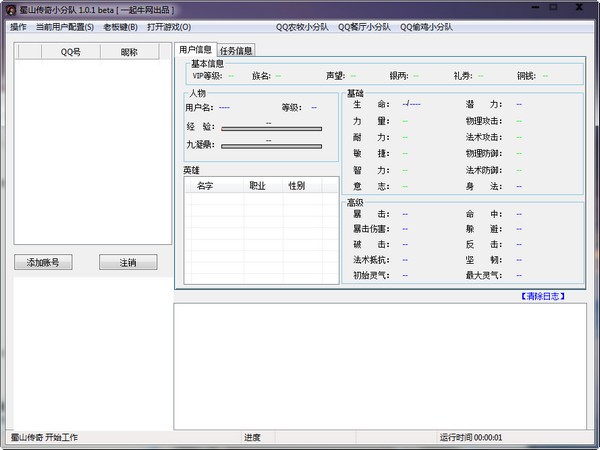
Task: Close the window
Action: coord(579,7)
